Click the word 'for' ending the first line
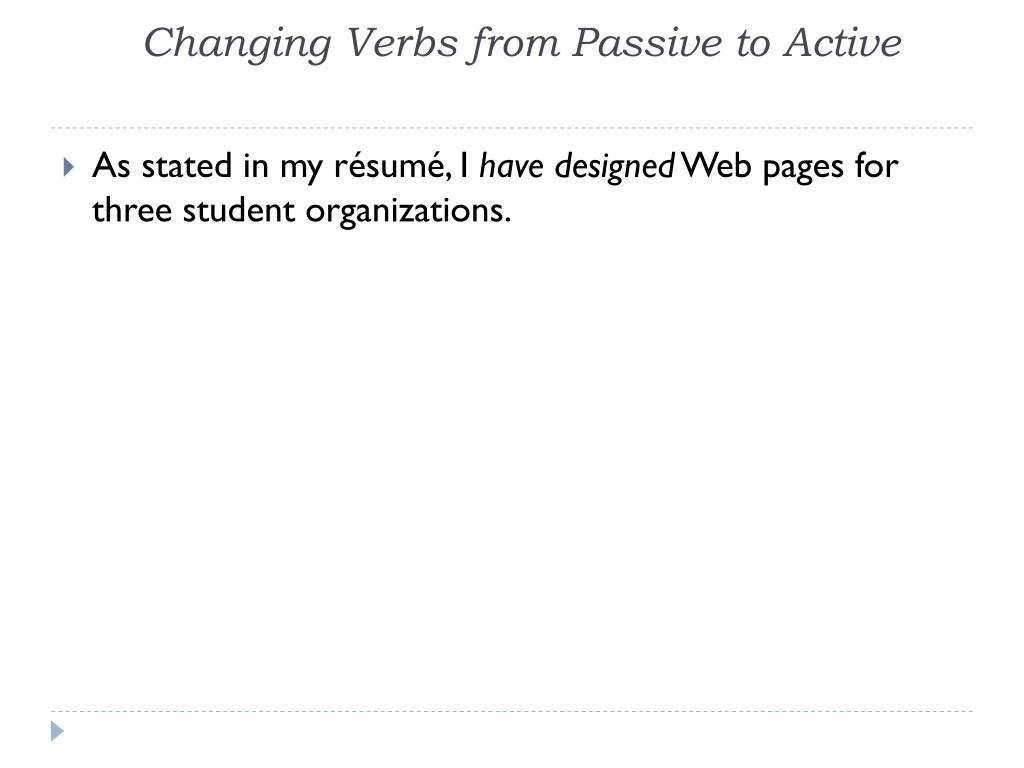1024x768 pixels. (x=876, y=166)
